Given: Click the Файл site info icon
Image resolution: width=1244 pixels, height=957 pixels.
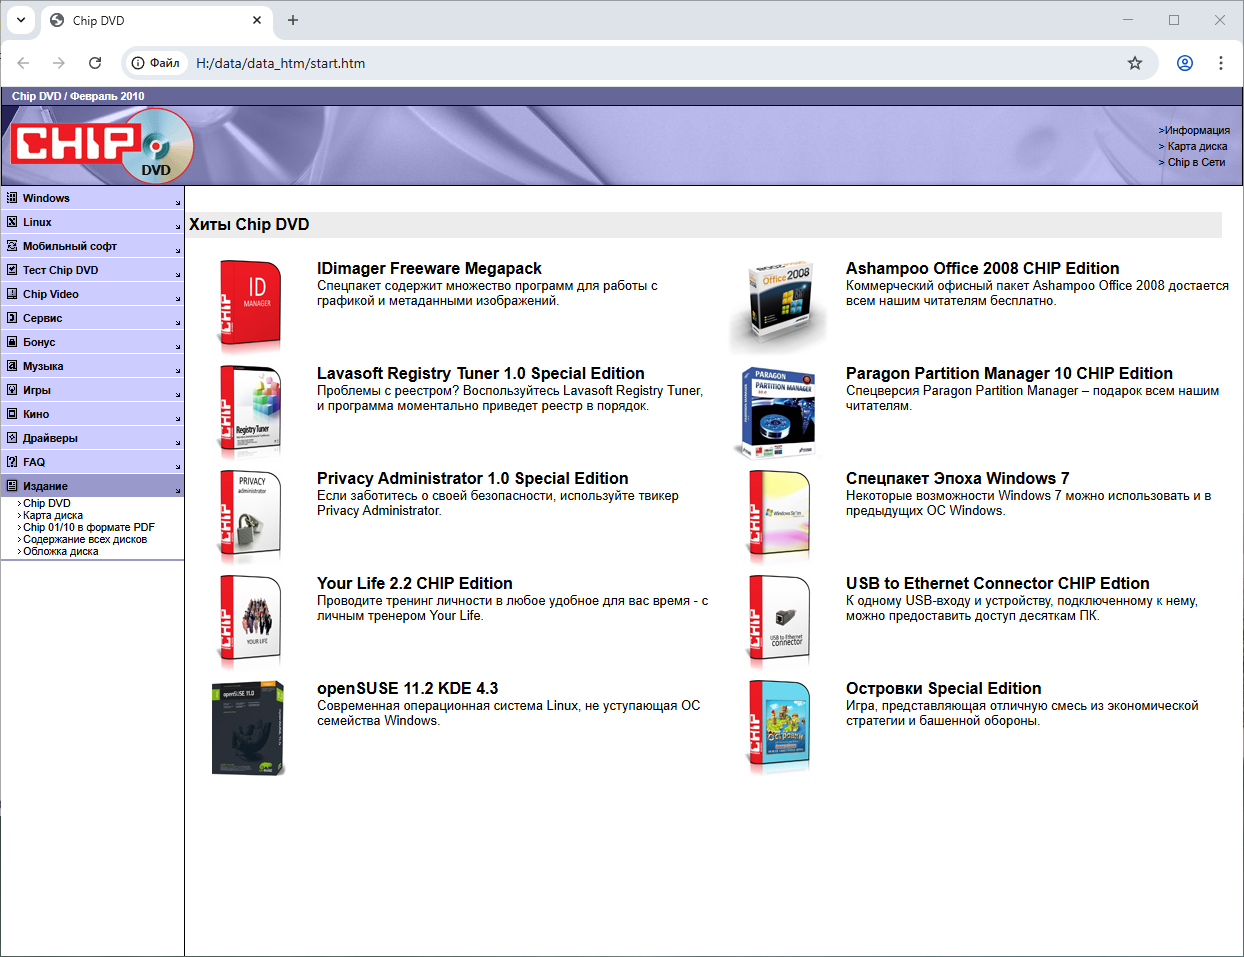Looking at the screenshot, I should [x=156, y=63].
